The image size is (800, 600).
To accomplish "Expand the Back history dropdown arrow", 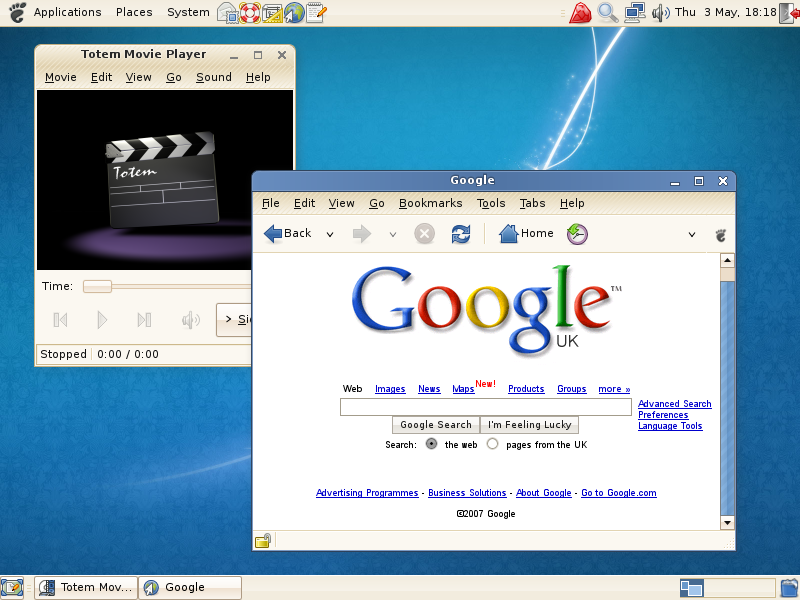I will 330,235.
